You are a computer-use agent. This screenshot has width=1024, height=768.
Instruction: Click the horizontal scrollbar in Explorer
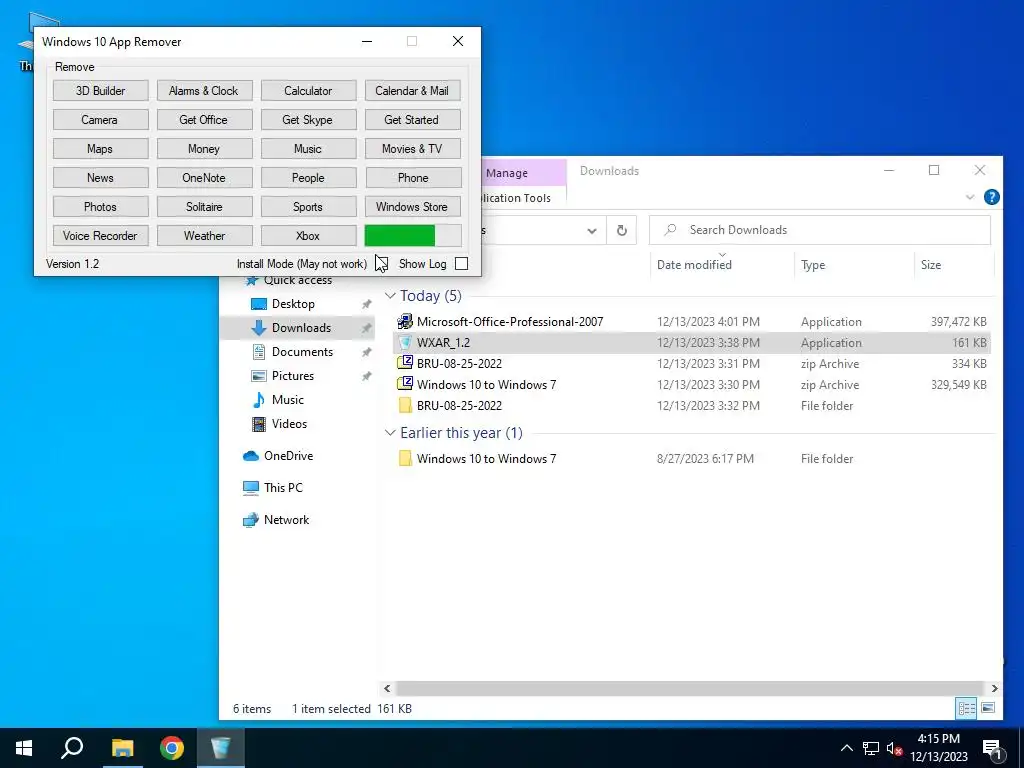coord(690,688)
